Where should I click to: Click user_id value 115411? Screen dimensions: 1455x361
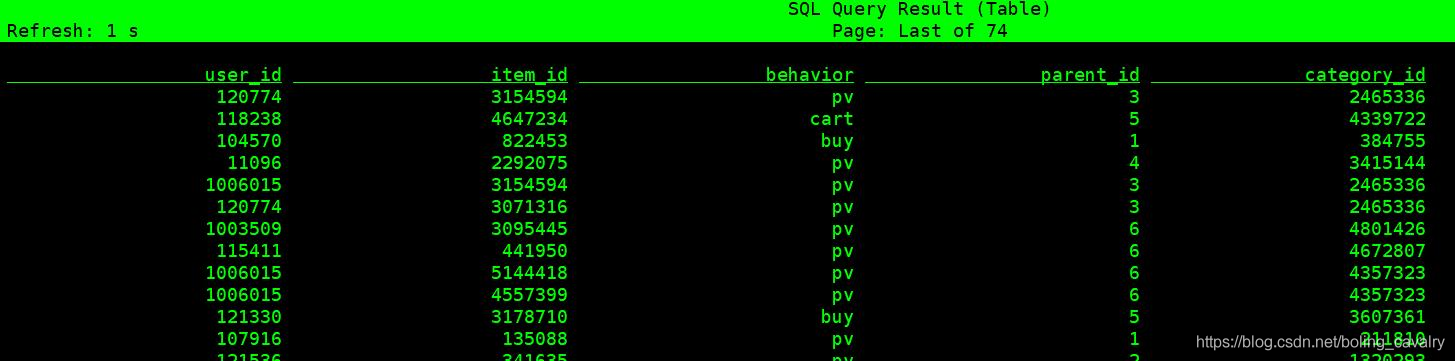[249, 251]
